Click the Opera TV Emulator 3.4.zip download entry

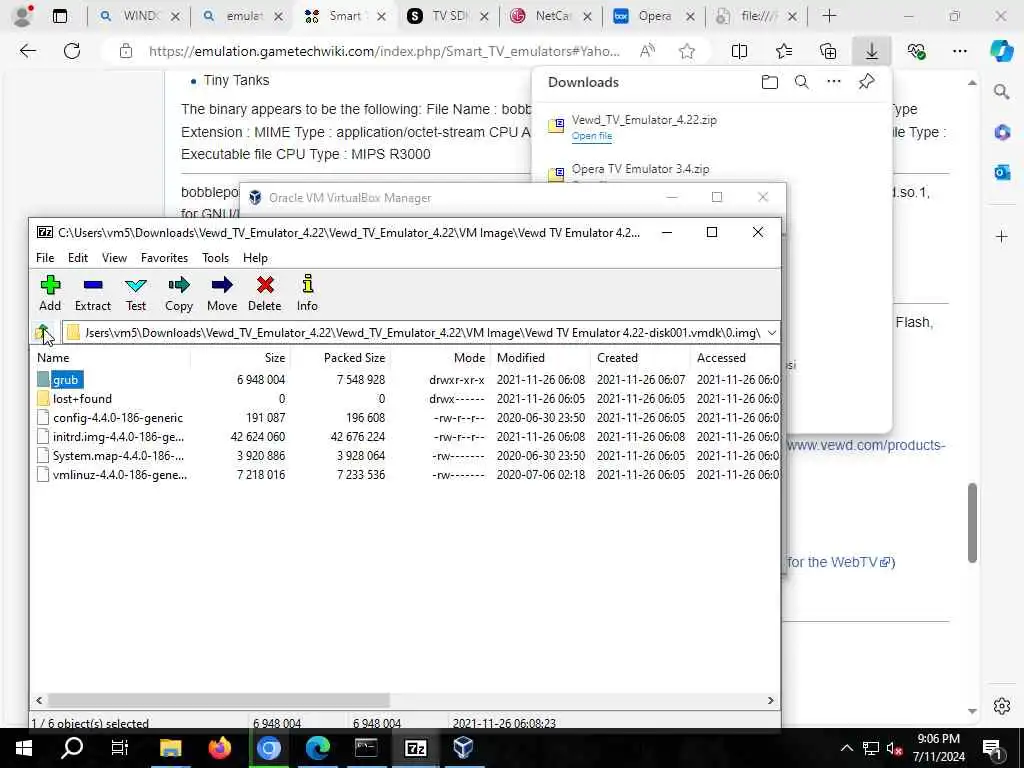coord(640,169)
